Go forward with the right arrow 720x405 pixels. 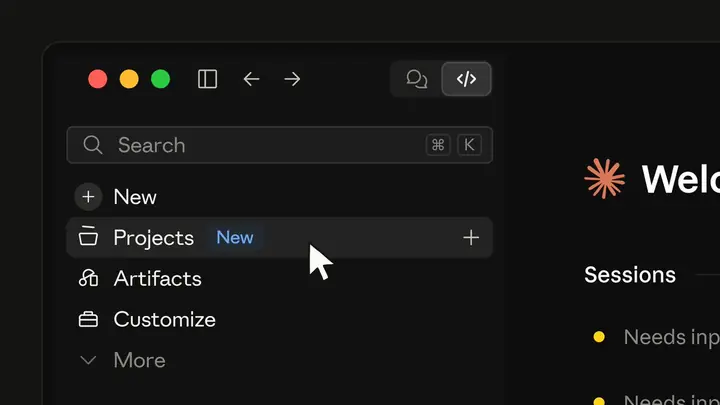pos(292,79)
